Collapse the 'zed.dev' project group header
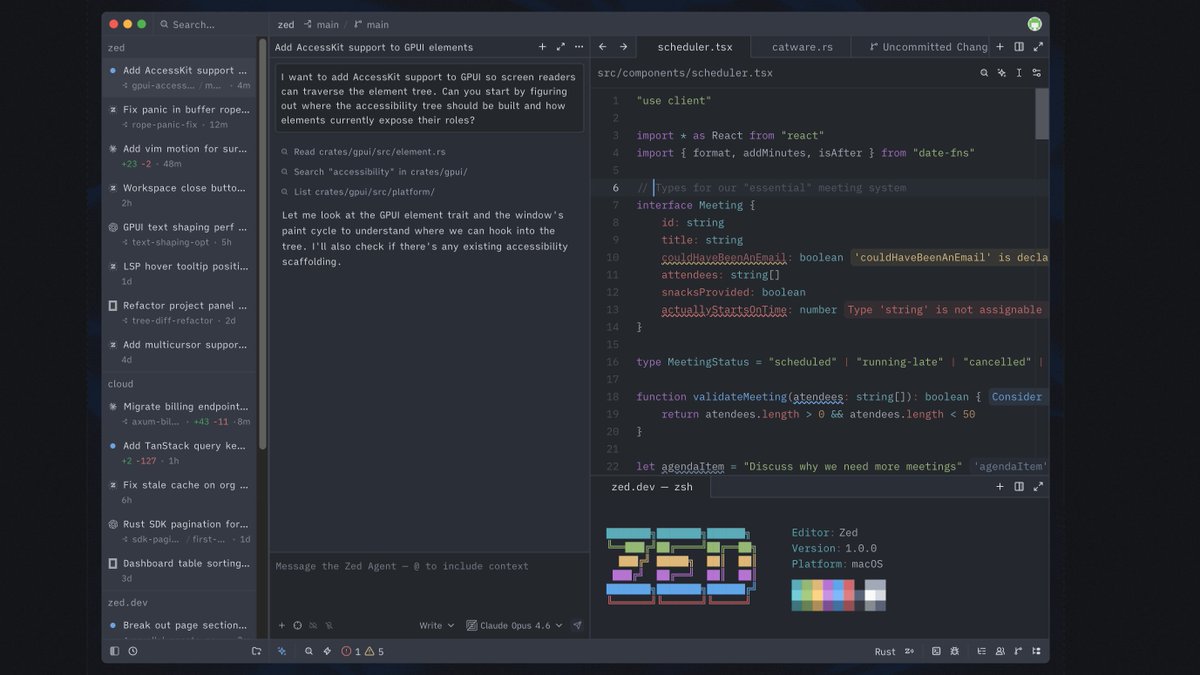The height and width of the screenshot is (675, 1200). (179, 603)
